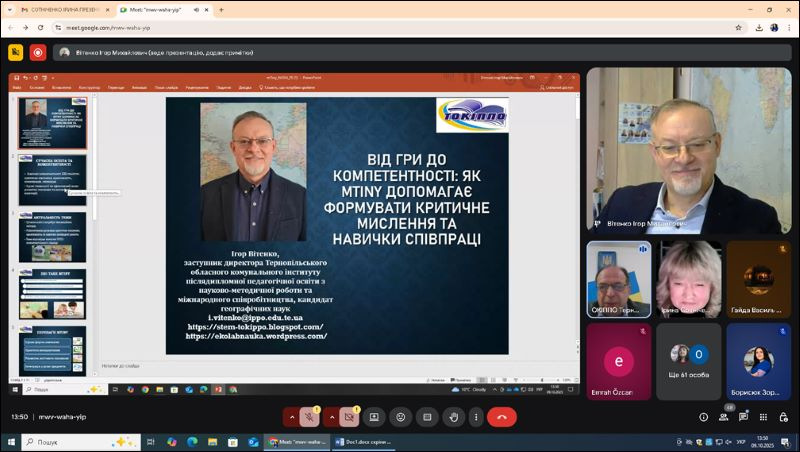This screenshot has height=452, width=800.
Task: Open a new browser tab
Action: pos(221,10)
